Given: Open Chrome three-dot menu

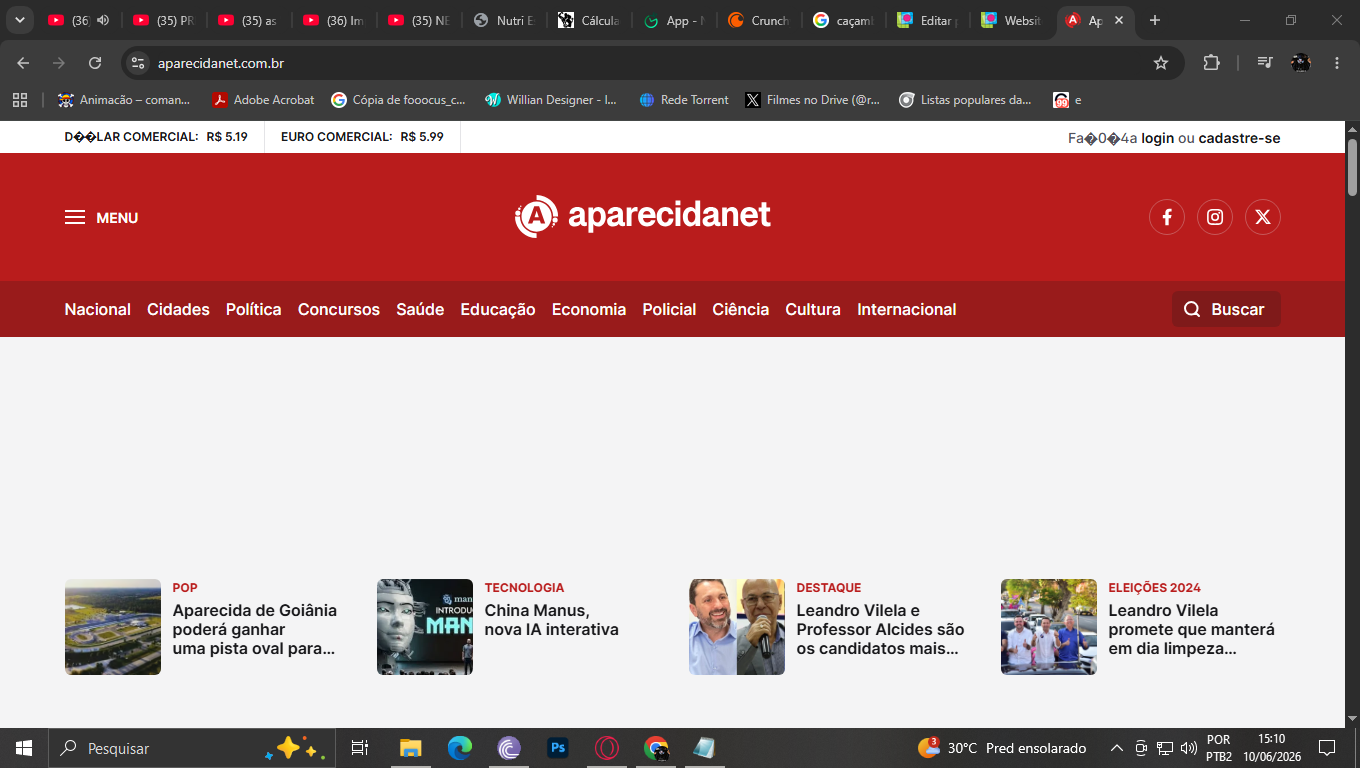Looking at the screenshot, I should click(1337, 63).
